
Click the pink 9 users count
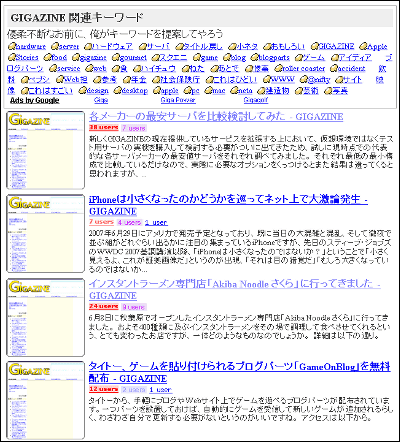[134, 307]
